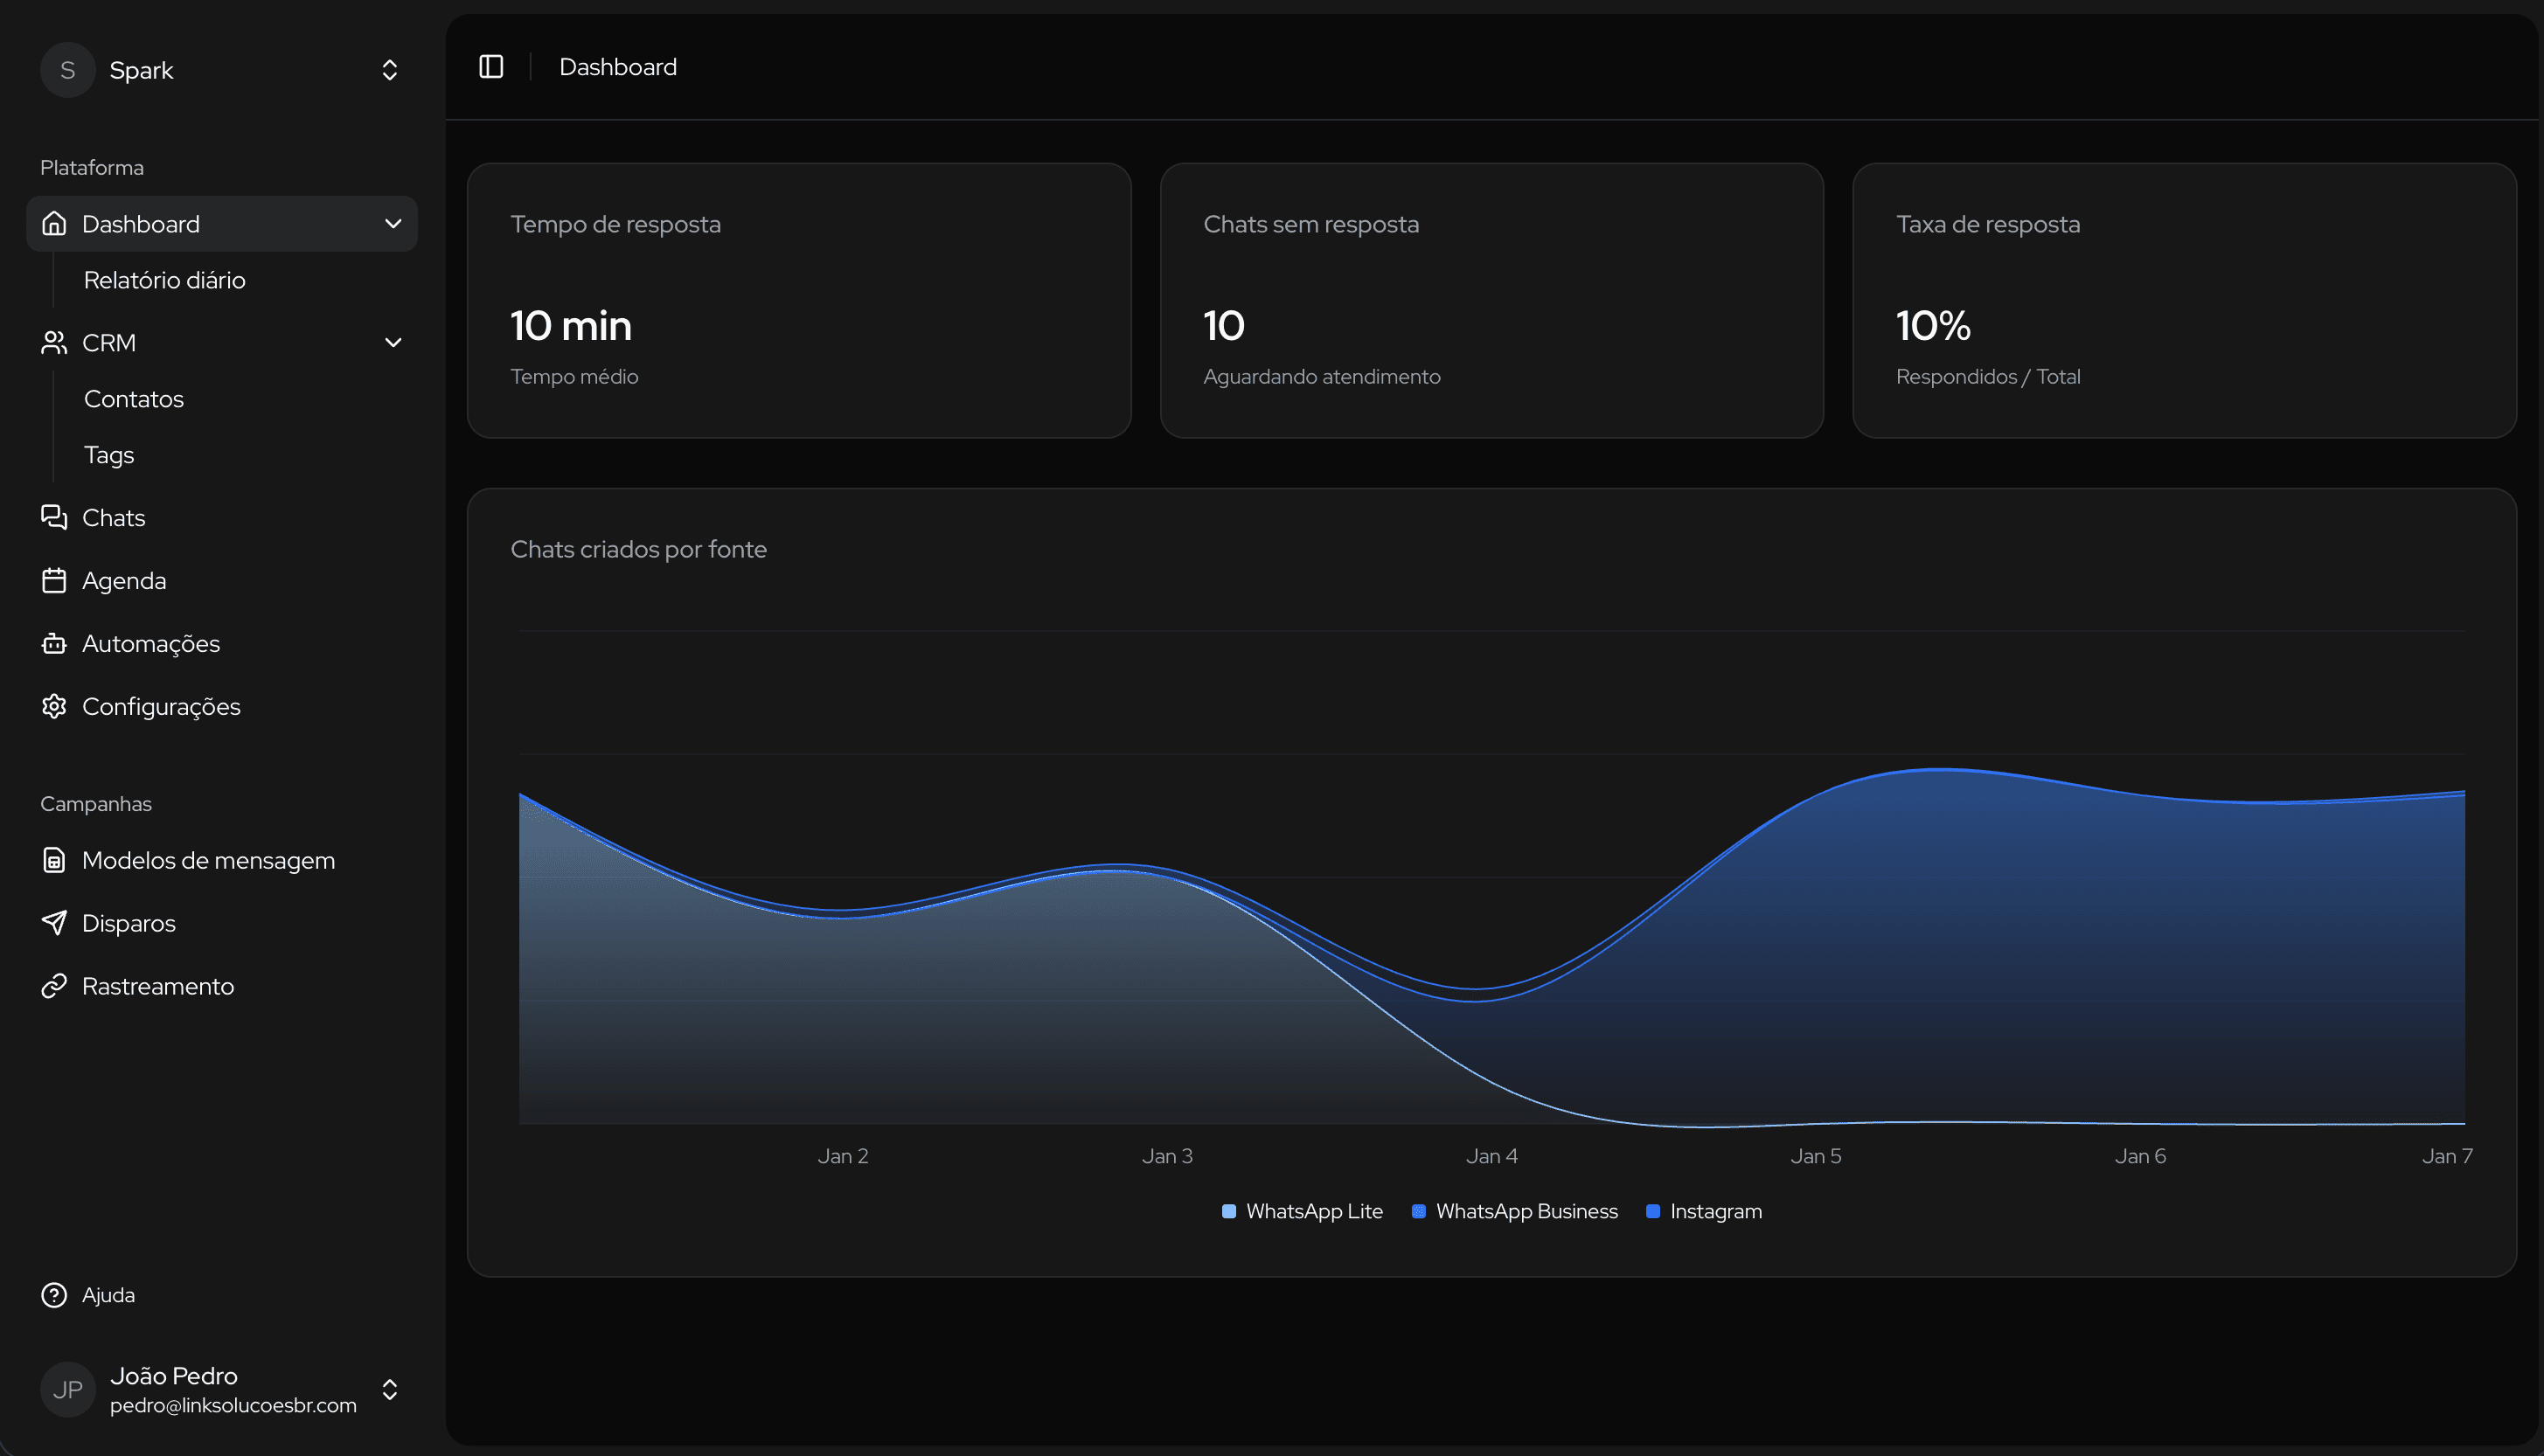Click the Campanhas section heading
This screenshot has height=1456, width=2544.
click(96, 804)
